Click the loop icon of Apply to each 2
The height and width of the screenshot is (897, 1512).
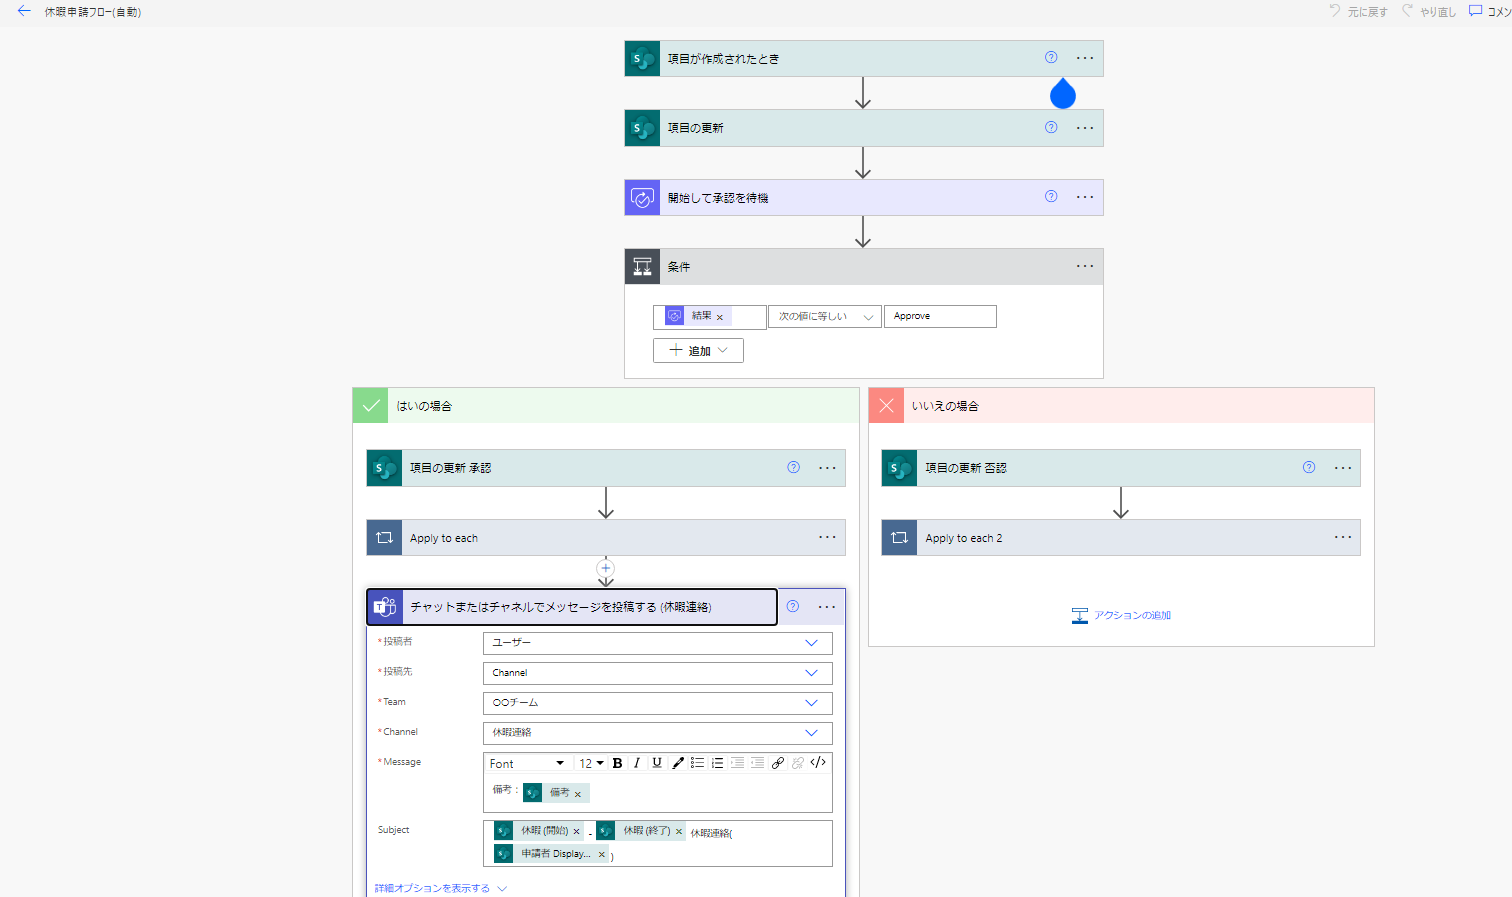click(899, 537)
